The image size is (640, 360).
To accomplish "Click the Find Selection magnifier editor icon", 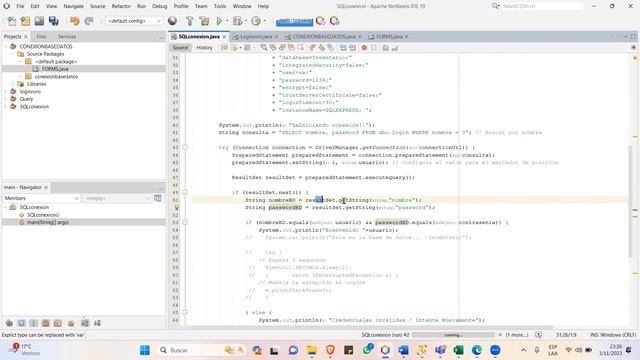I will coord(264,48).
